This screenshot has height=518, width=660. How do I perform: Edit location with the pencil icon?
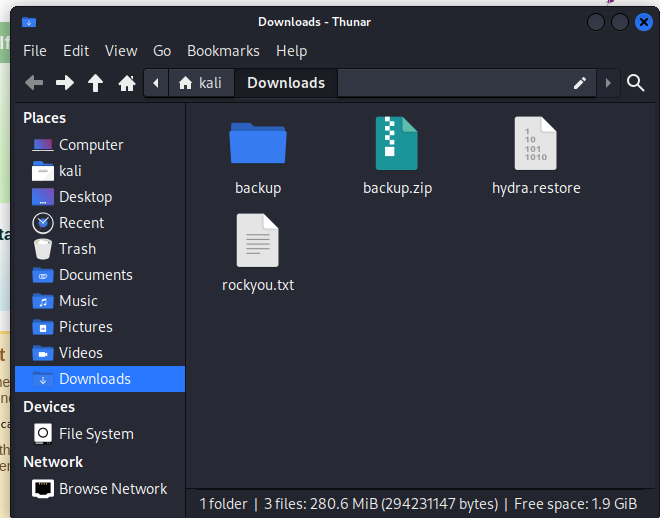(x=580, y=83)
